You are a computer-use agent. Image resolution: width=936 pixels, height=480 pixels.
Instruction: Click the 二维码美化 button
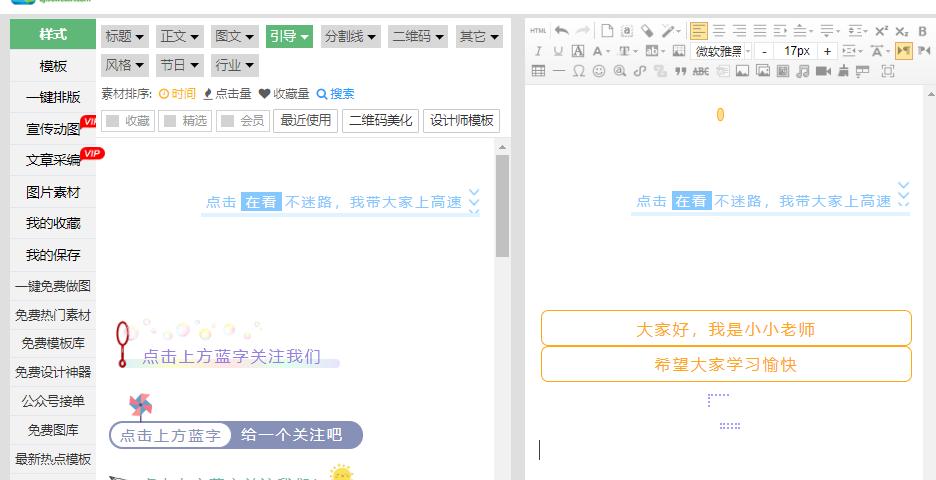coord(380,121)
